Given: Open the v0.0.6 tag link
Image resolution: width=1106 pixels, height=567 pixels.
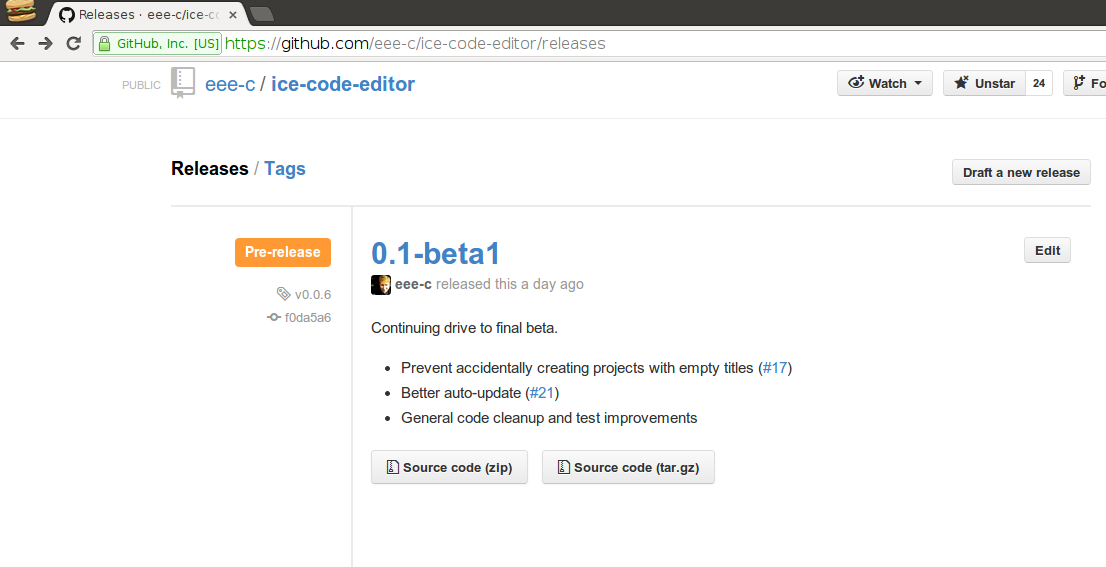Looking at the screenshot, I should [x=313, y=295].
